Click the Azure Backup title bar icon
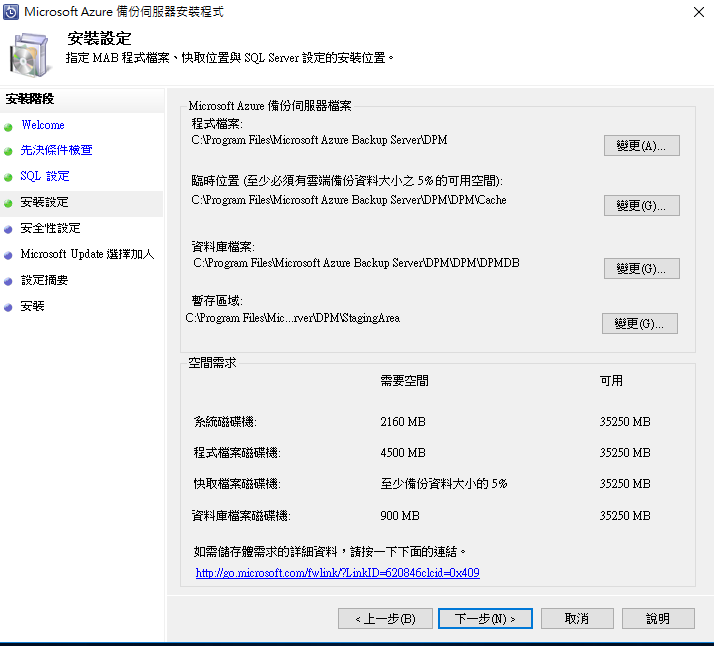 [11, 12]
